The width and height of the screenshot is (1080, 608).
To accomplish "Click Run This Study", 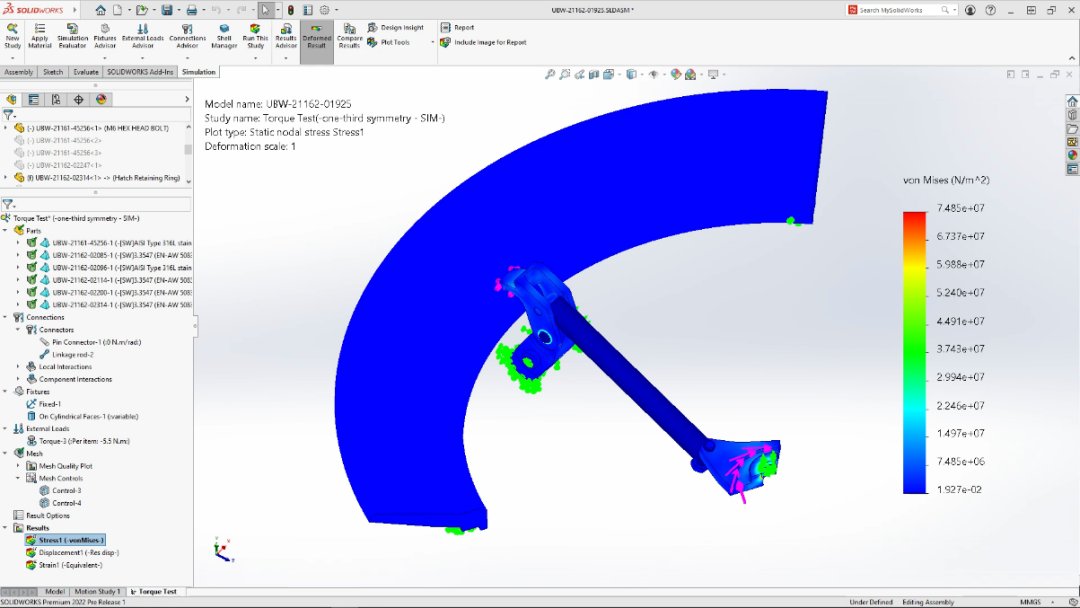I will [255, 35].
